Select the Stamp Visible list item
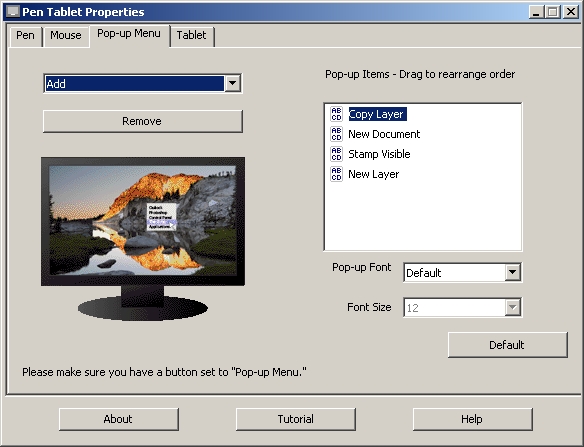The image size is (584, 447). [379, 154]
